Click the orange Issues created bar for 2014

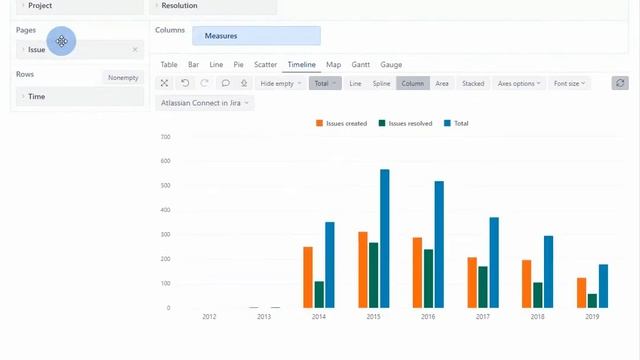tap(308, 277)
